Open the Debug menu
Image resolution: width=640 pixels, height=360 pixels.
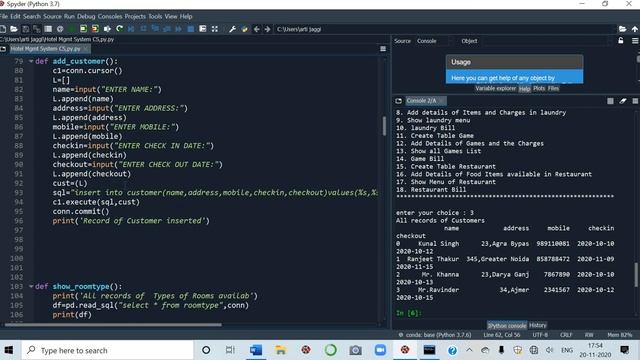[x=86, y=16]
